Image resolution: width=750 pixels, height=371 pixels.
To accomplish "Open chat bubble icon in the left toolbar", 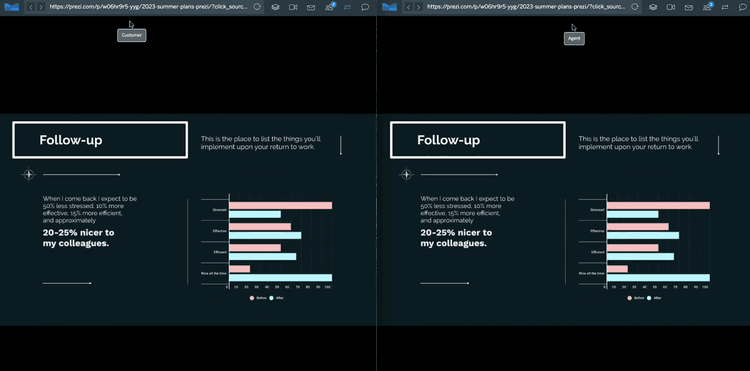I will tap(365, 7).
